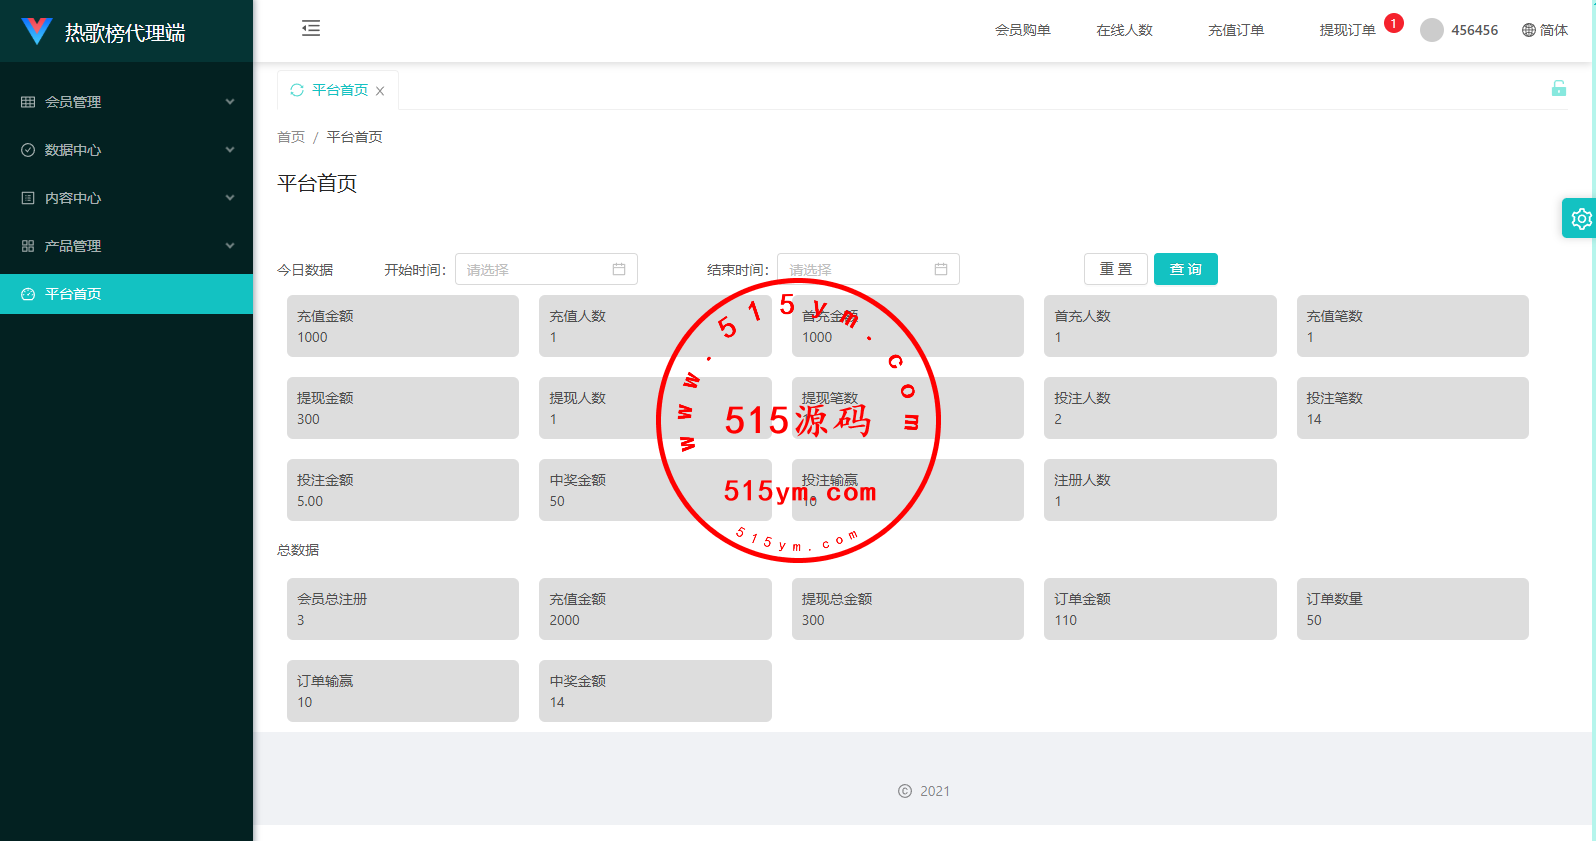Screen dimensions: 1596x841
Task: Close the 平台首页 tab
Action: pos(380,91)
